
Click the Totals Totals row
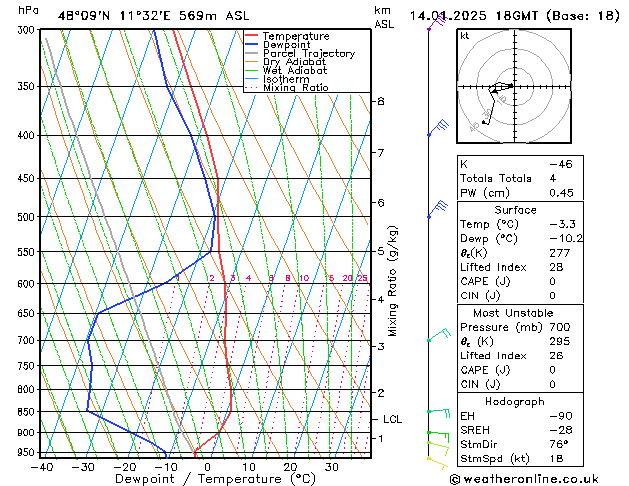coord(520,178)
